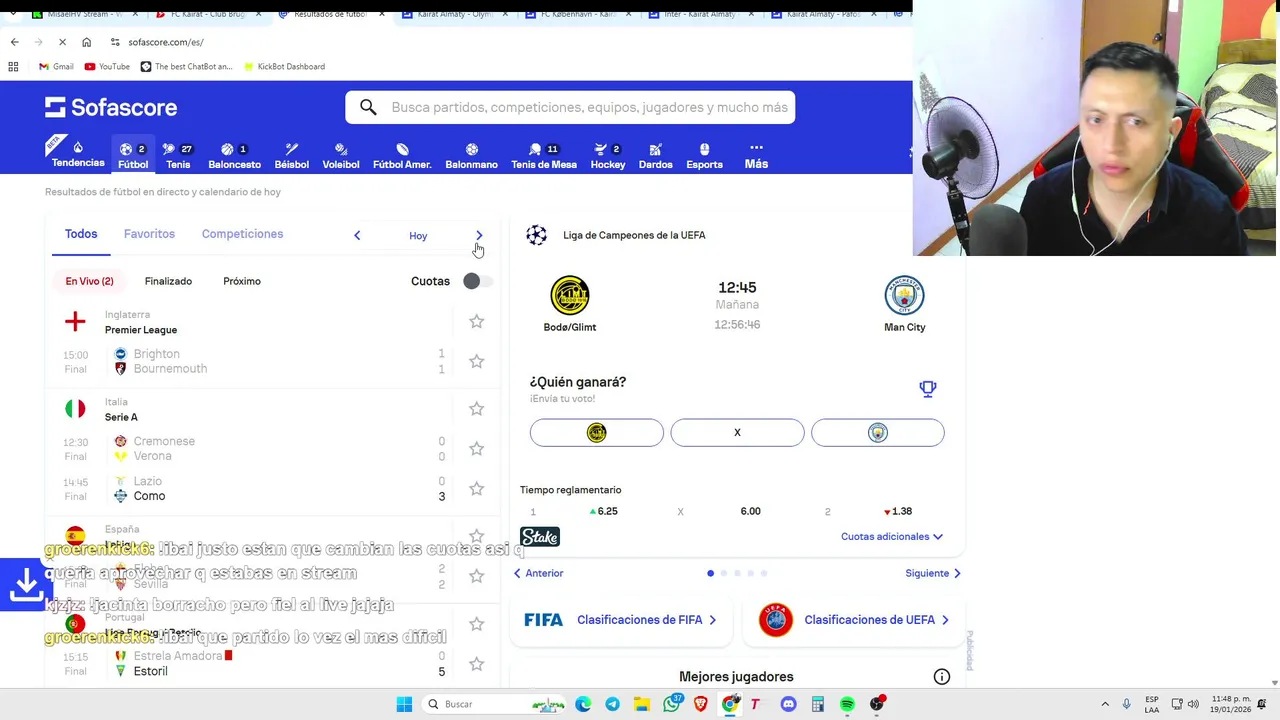Viewport: 1280px width, 720px height.
Task: Click the Man City team crest
Action: tap(904, 296)
